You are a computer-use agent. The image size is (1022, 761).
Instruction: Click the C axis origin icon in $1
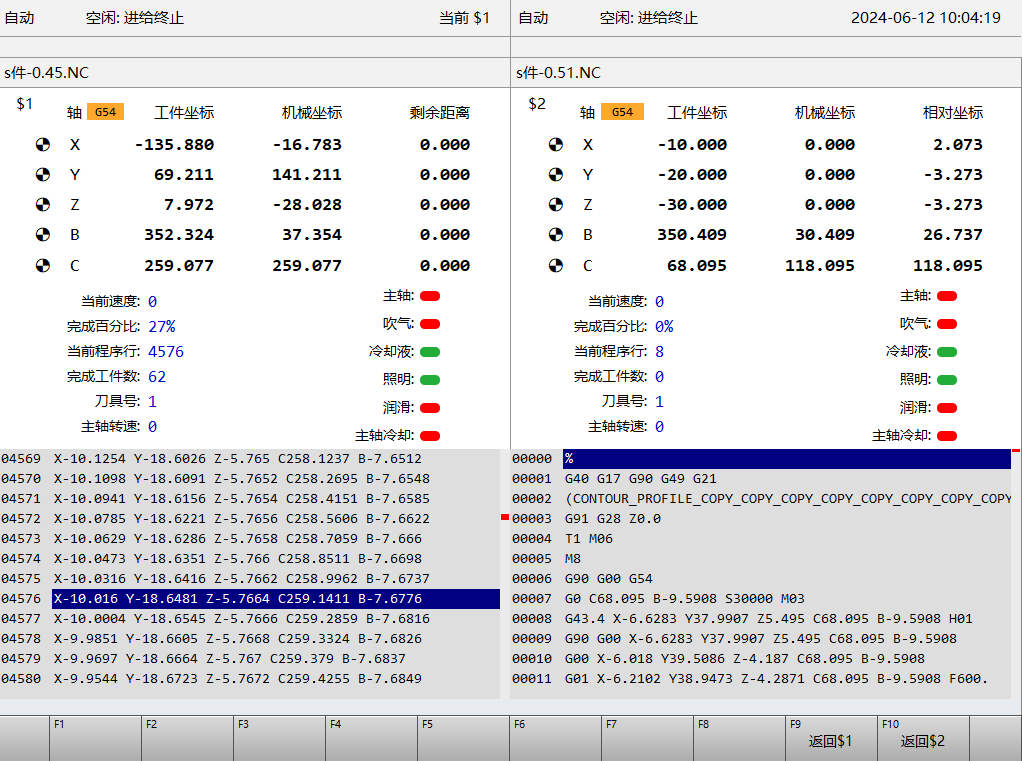click(x=42, y=266)
